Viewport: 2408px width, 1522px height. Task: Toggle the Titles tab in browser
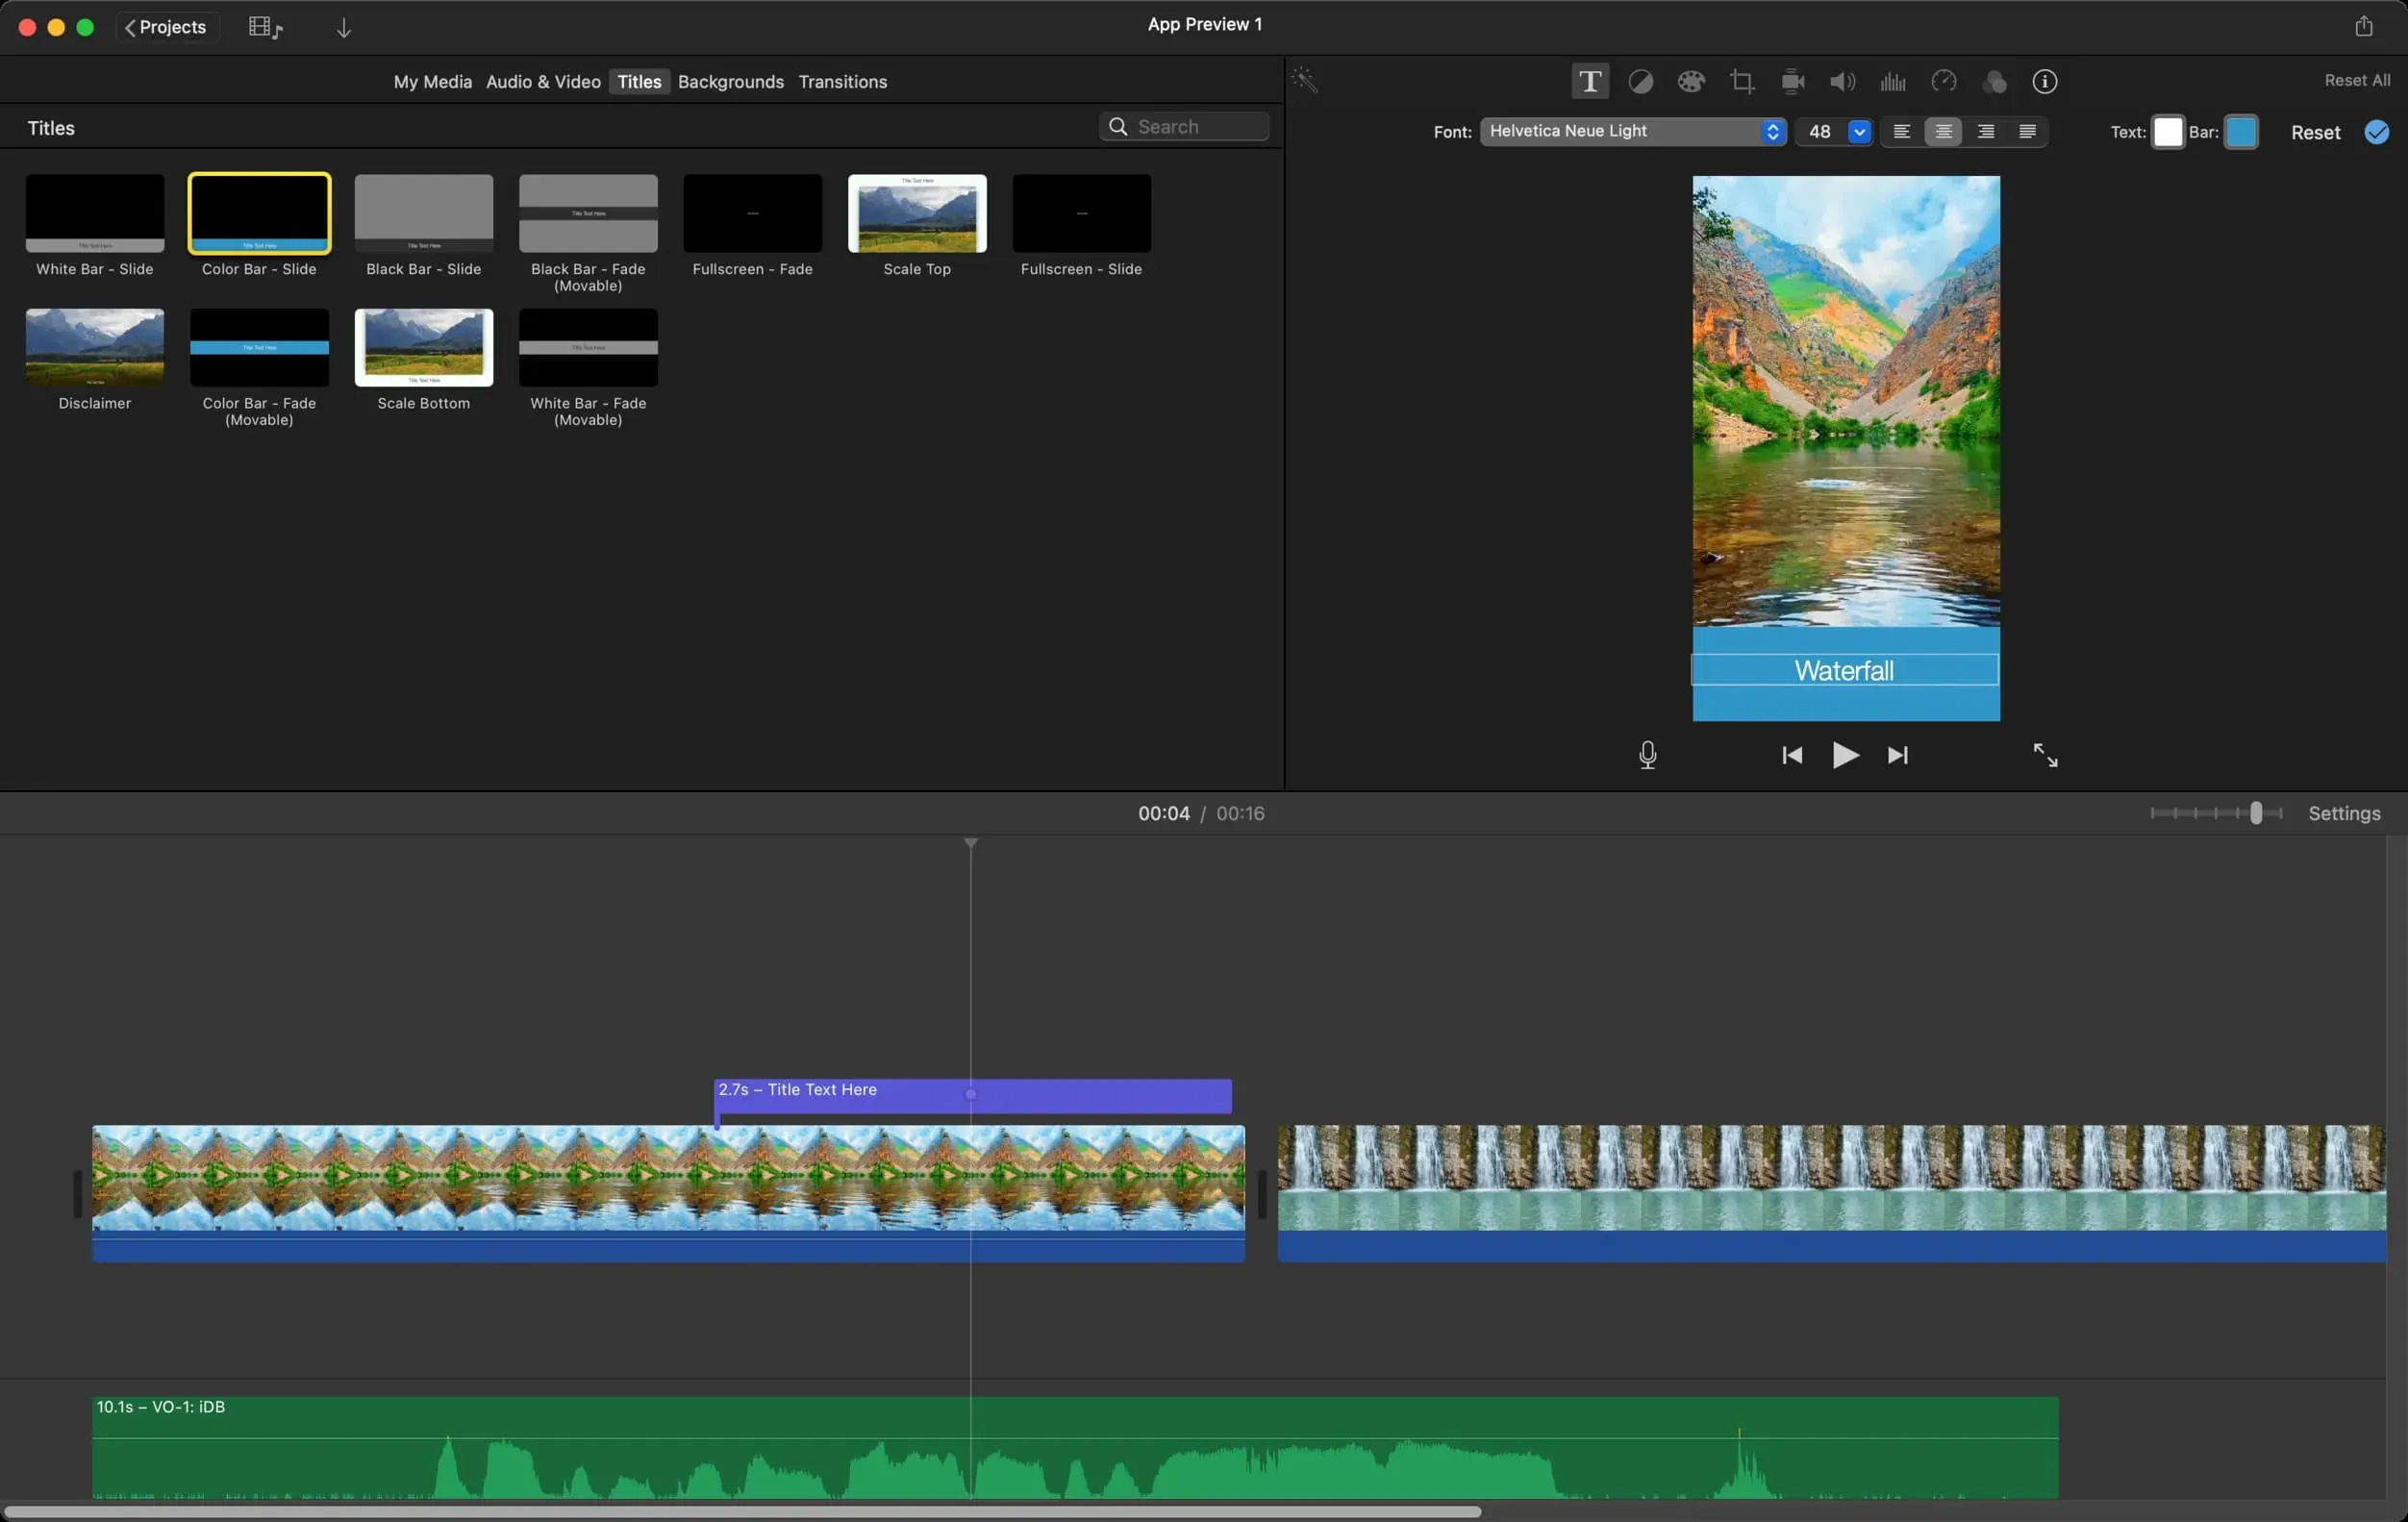(639, 81)
